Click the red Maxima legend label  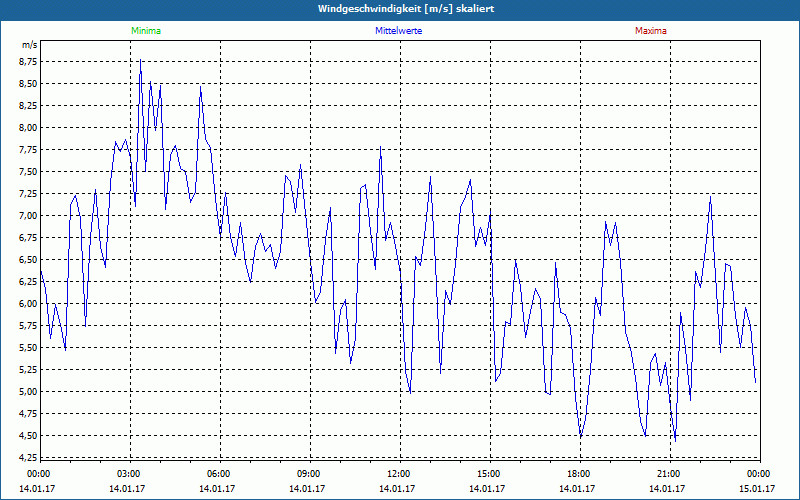[x=651, y=31]
